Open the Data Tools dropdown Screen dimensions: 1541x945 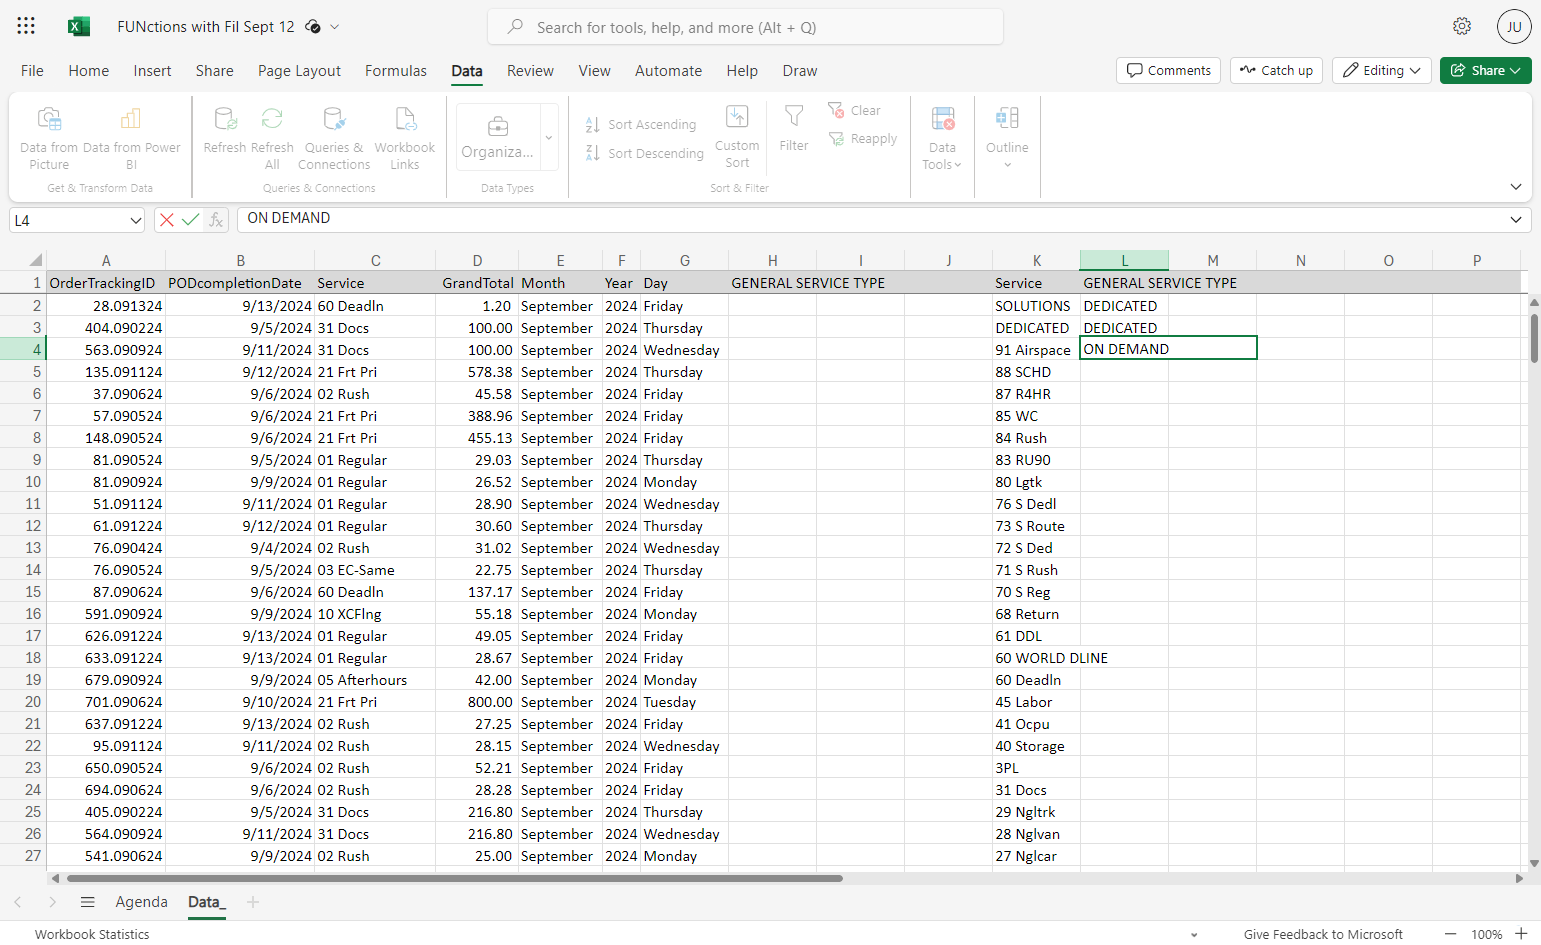click(x=942, y=138)
